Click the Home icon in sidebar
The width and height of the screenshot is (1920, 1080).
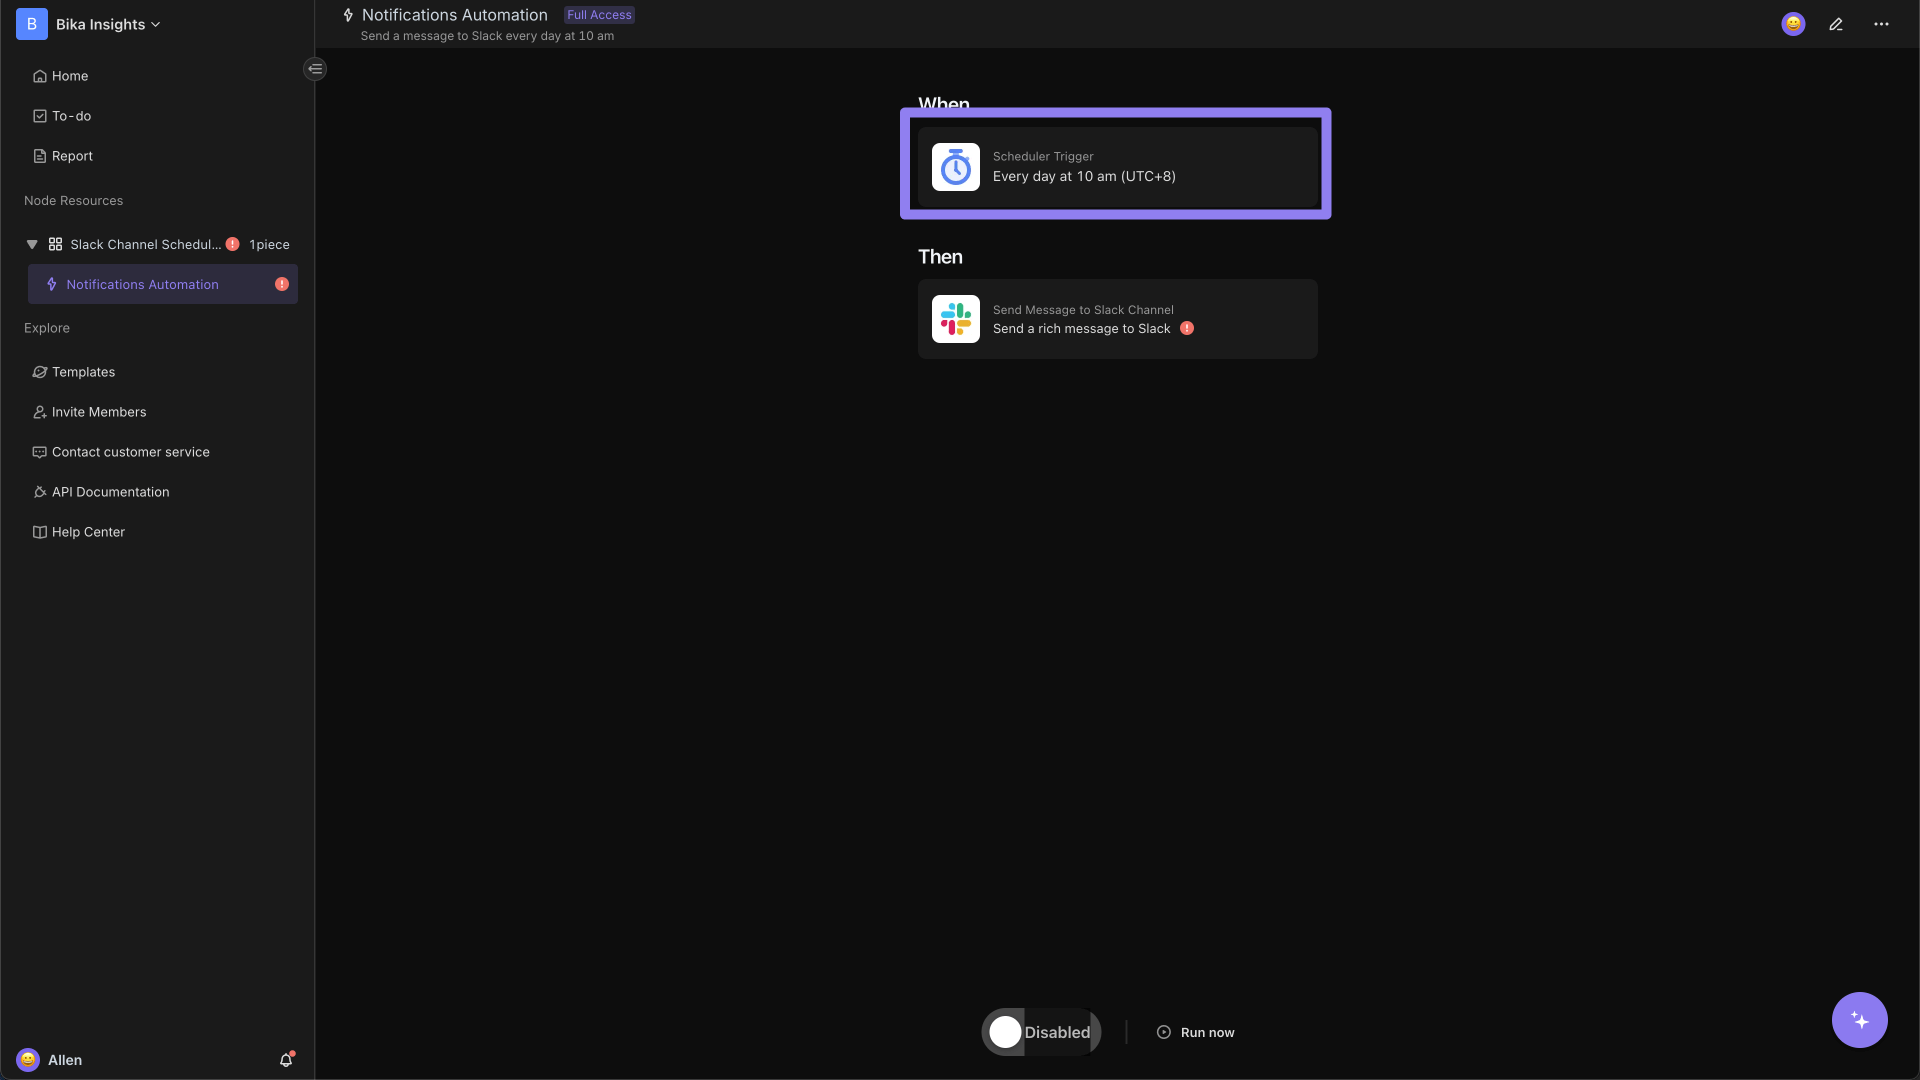point(40,76)
